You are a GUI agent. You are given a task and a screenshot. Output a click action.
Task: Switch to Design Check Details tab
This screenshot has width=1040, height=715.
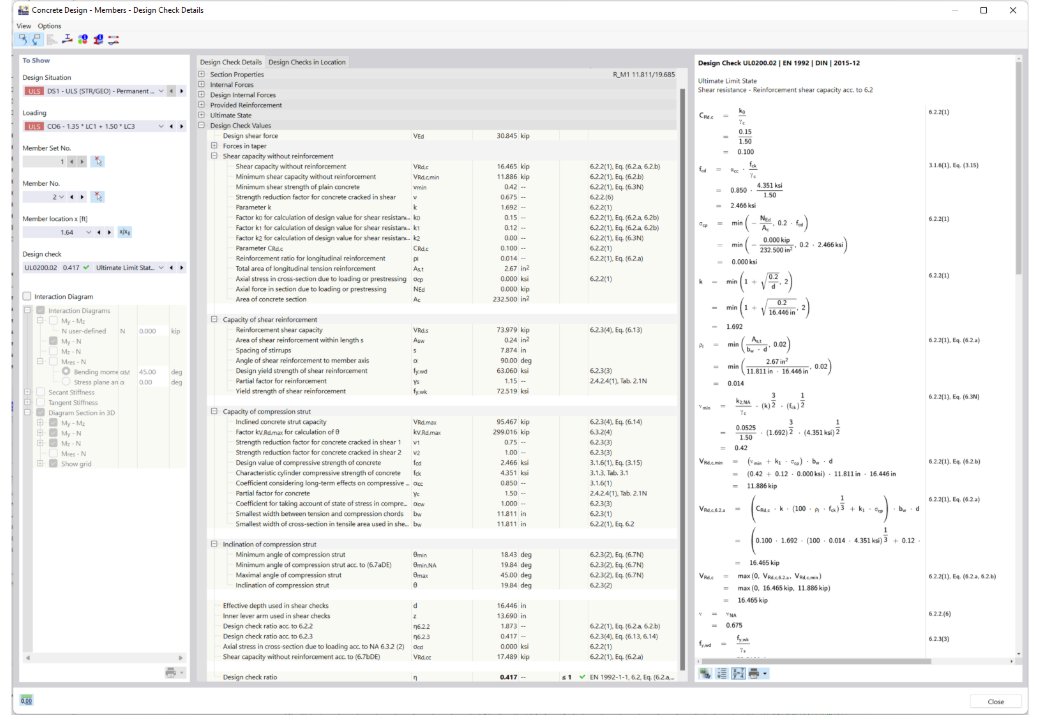(231, 62)
